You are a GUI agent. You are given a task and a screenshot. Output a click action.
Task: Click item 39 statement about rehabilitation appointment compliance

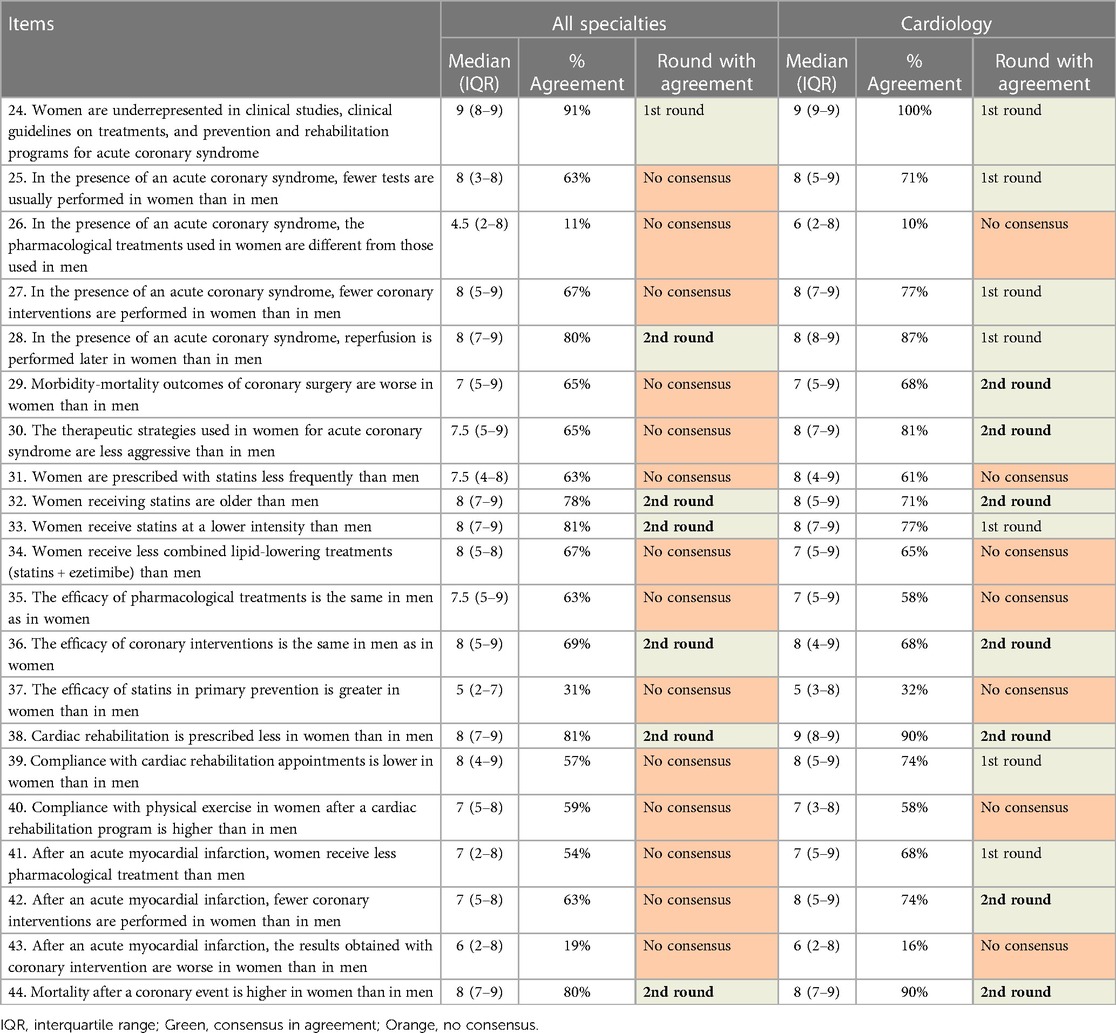pos(221,771)
